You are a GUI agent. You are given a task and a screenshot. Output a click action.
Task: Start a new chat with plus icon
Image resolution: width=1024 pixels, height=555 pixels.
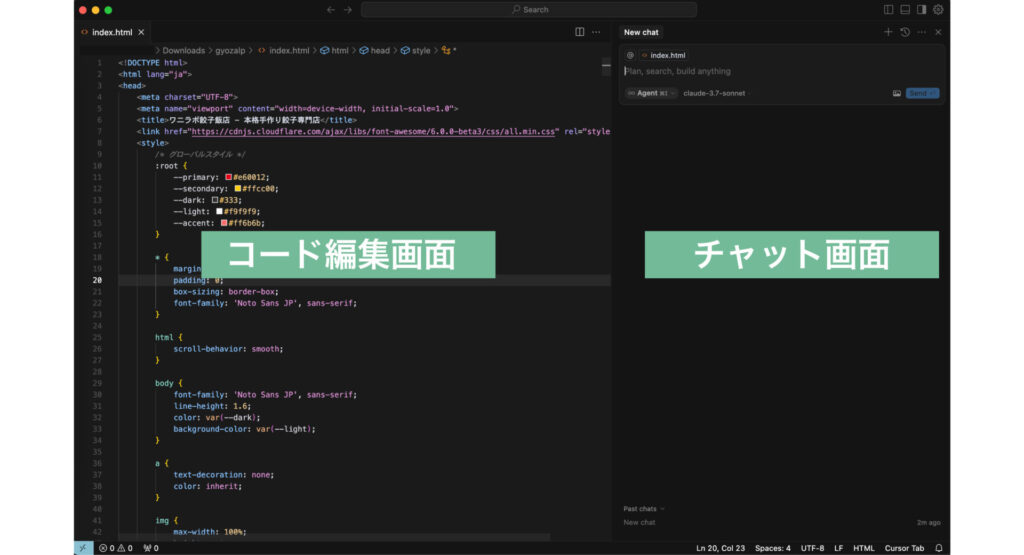[x=888, y=32]
